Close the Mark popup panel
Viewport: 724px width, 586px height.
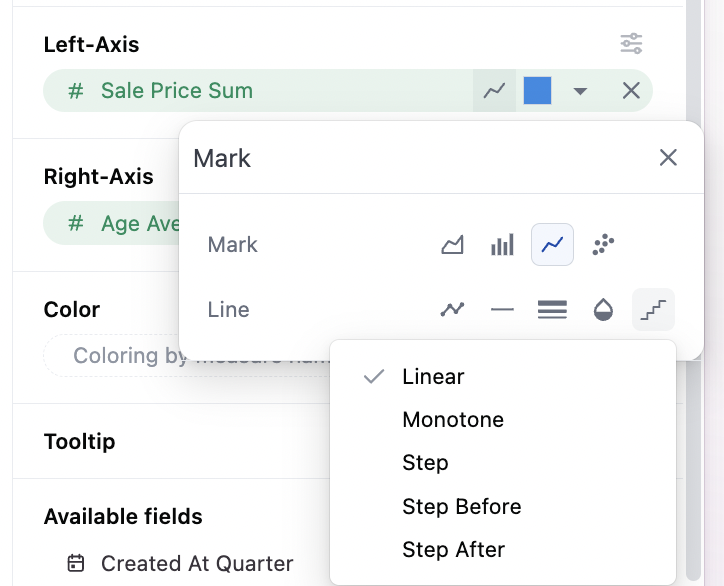point(668,158)
